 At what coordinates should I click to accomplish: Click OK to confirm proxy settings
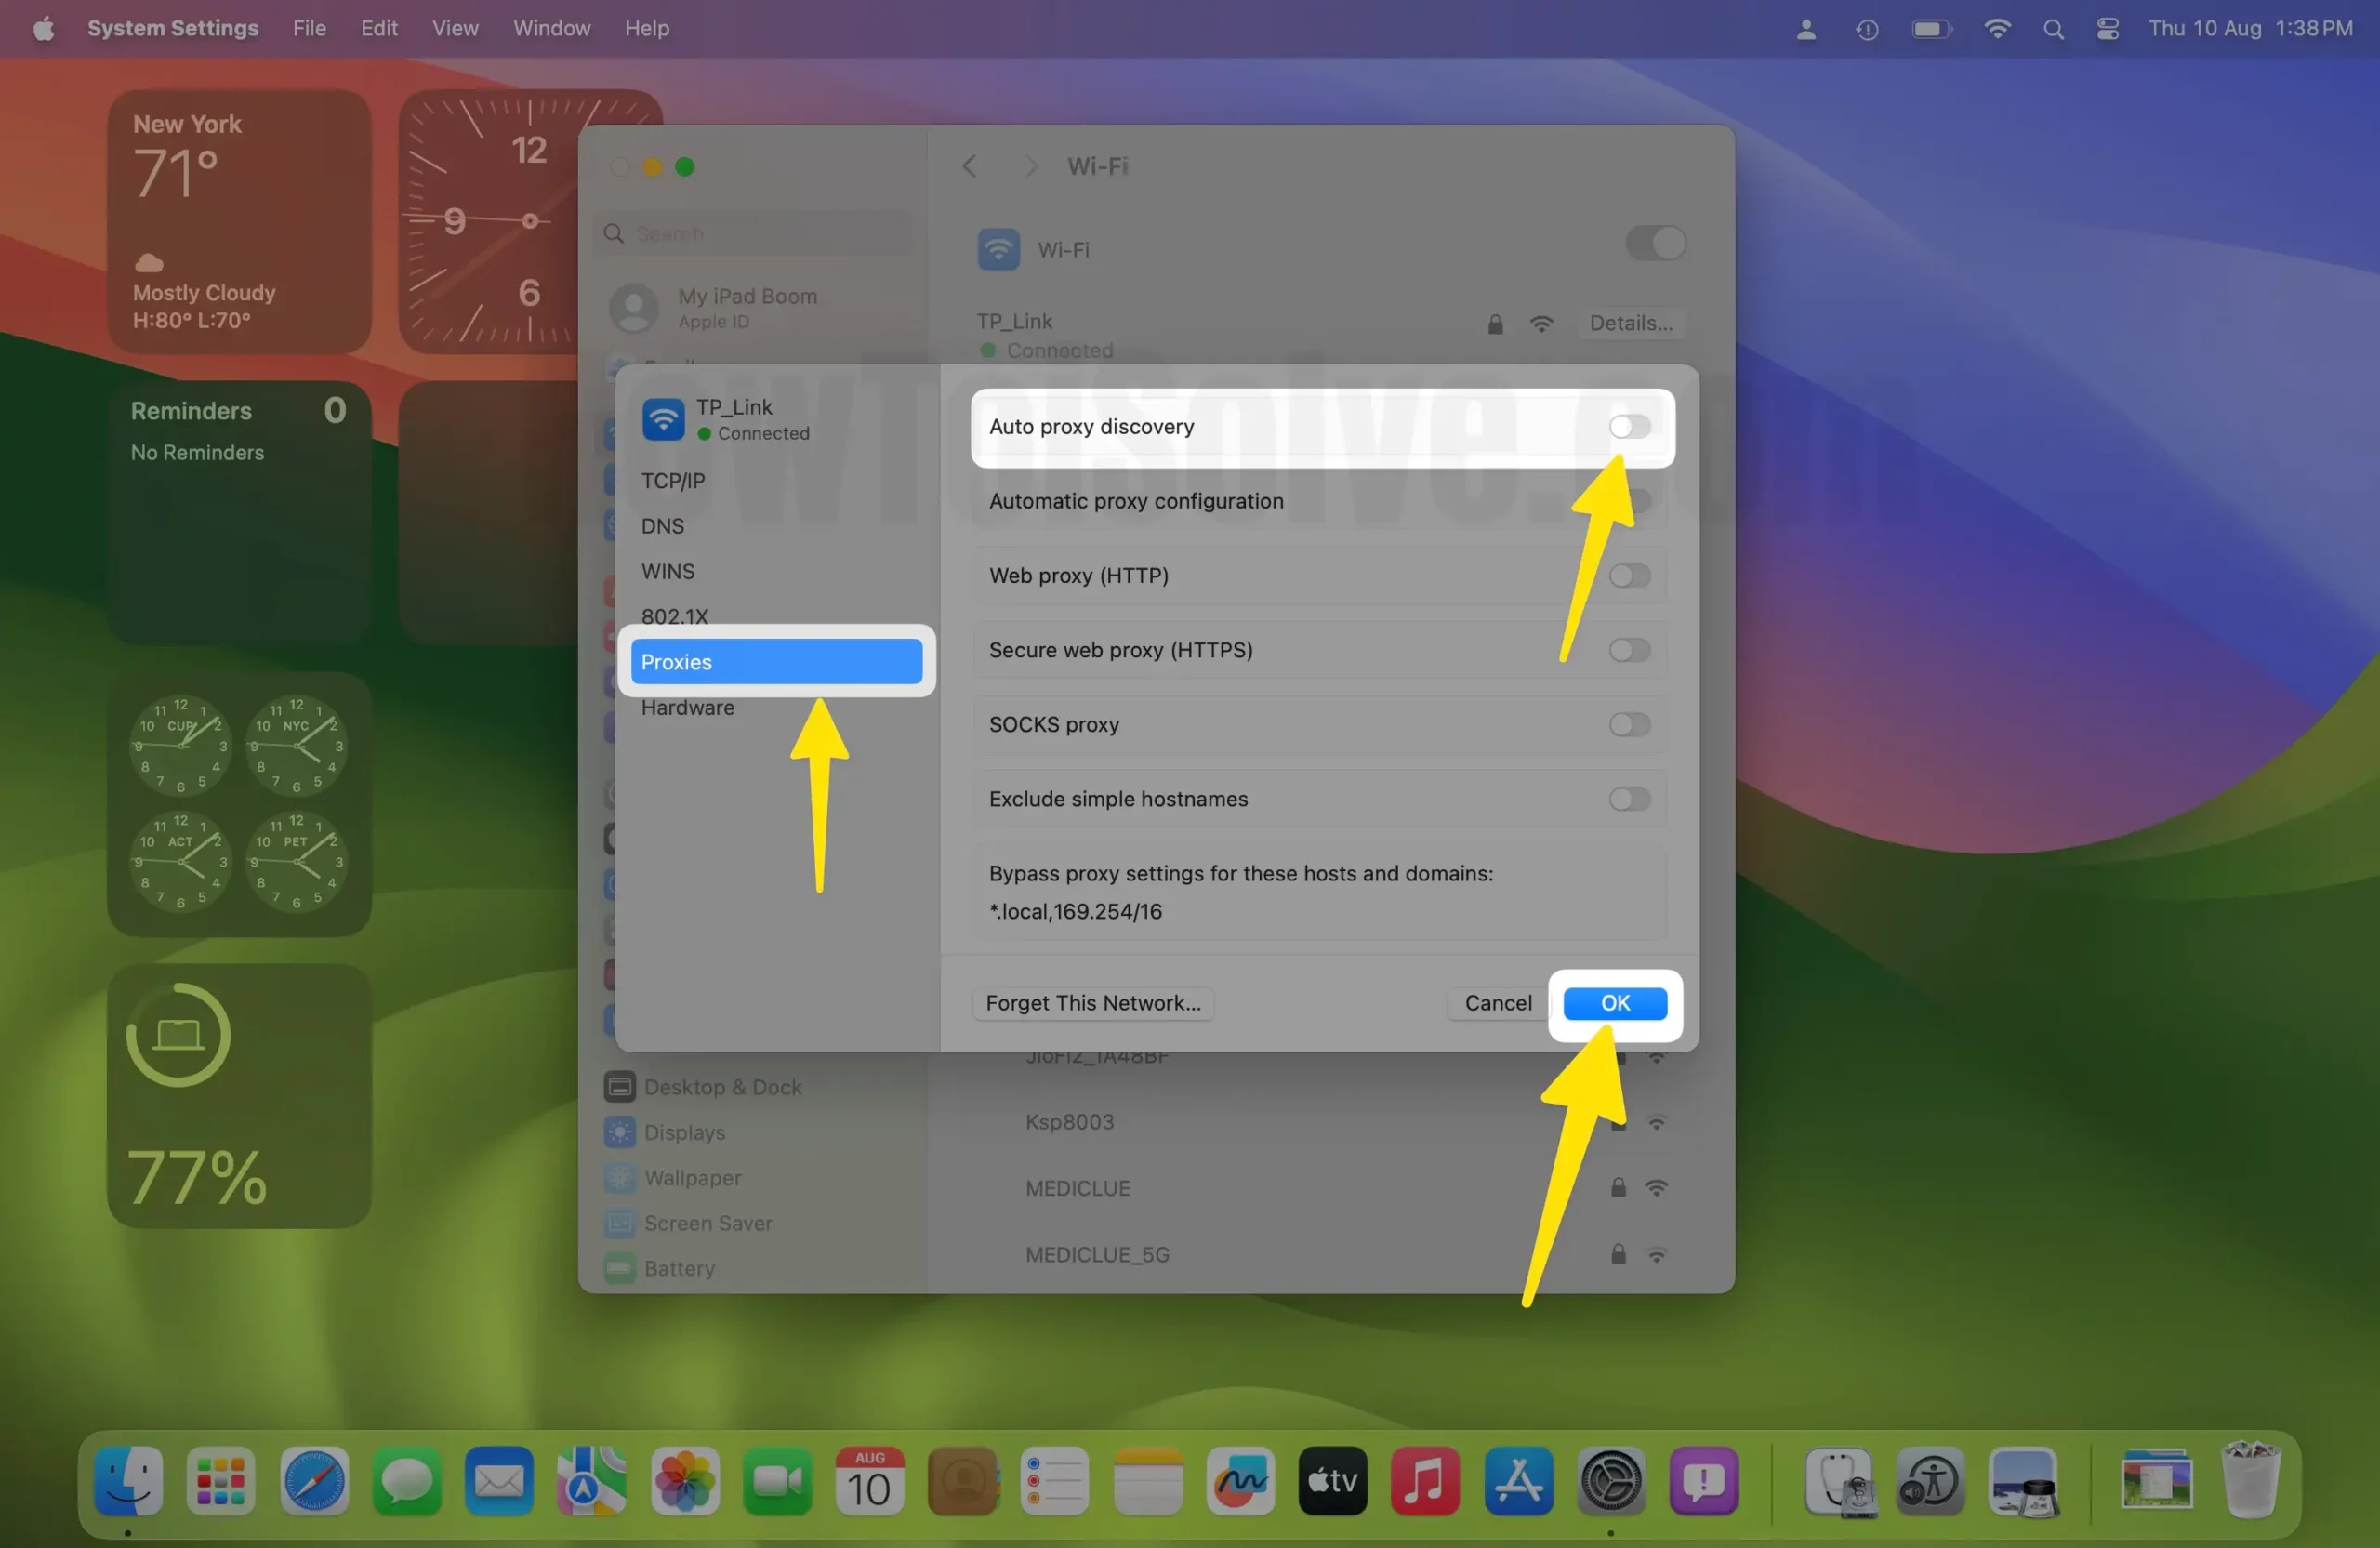click(x=1615, y=1001)
